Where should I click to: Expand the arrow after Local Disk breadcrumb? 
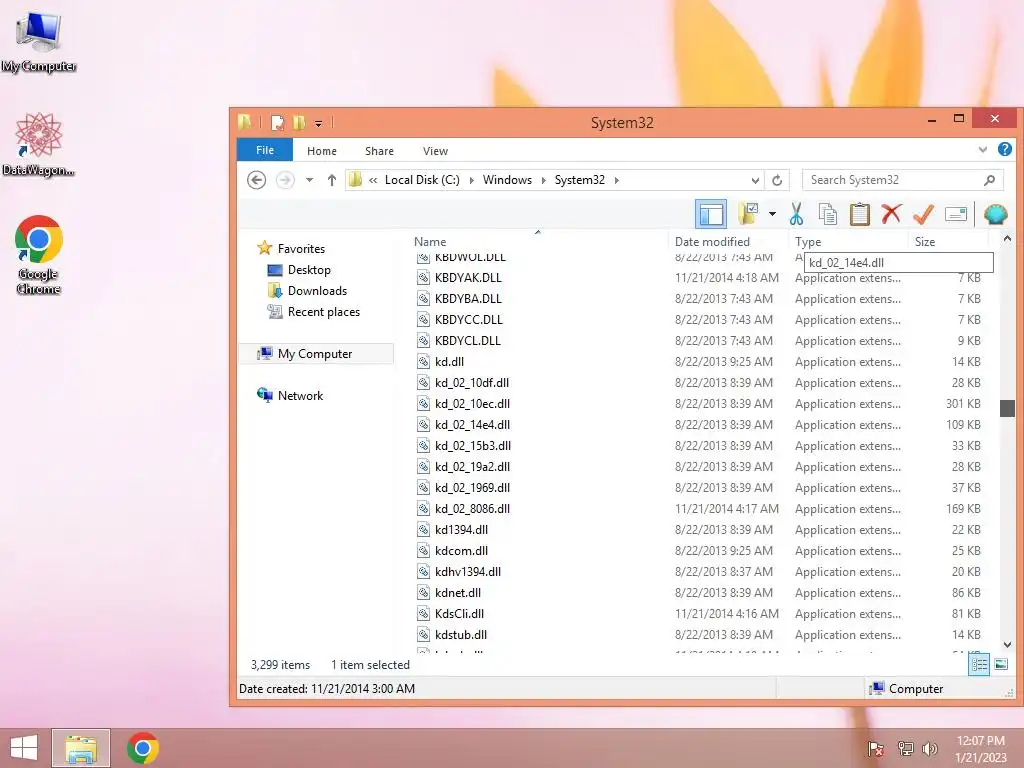pos(472,180)
